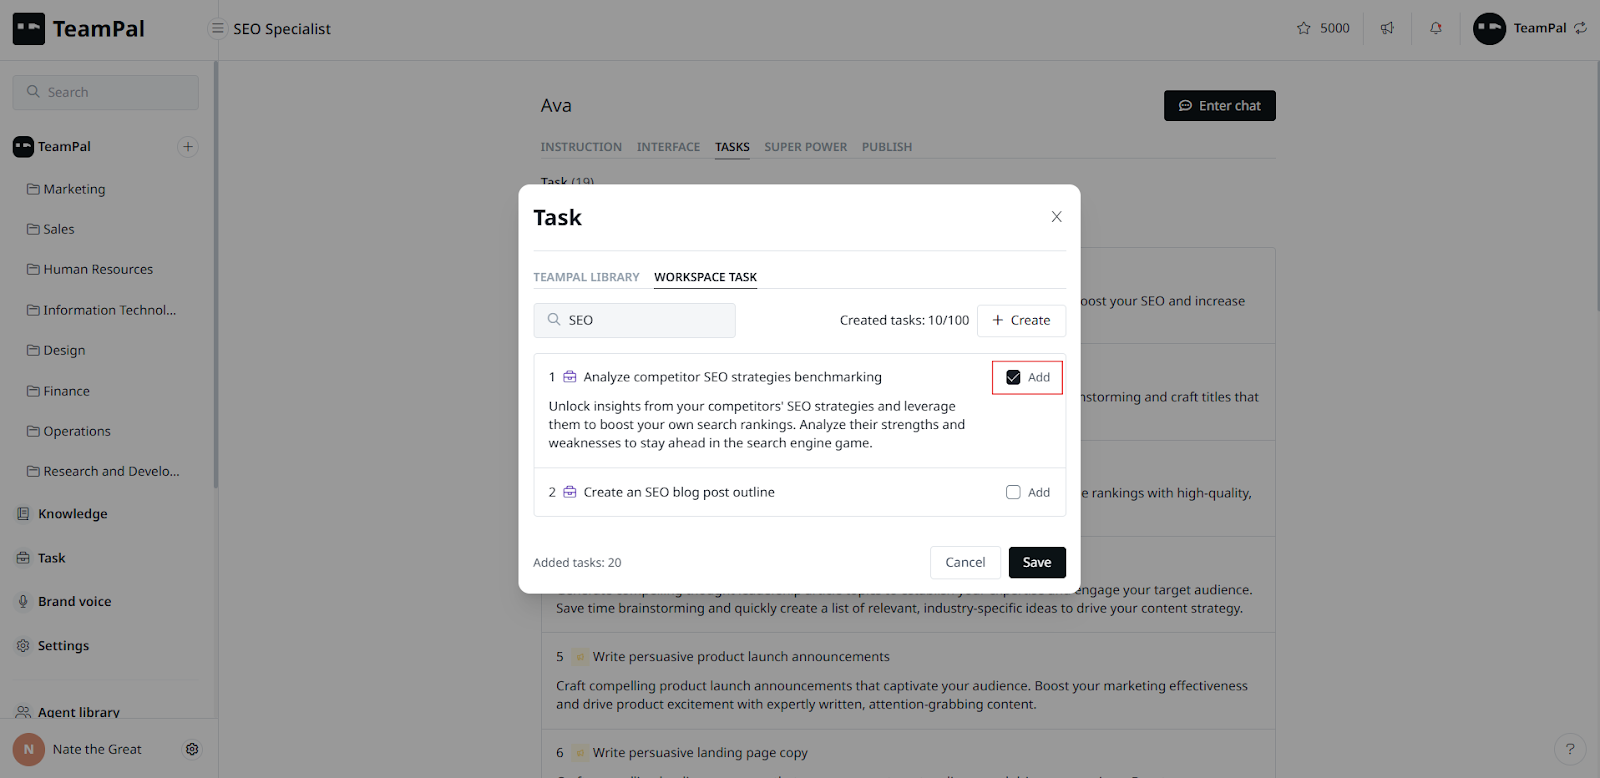This screenshot has height=778, width=1600.
Task: Uncheck Add for Analyze competitor SEO strategies
Action: 1013,377
